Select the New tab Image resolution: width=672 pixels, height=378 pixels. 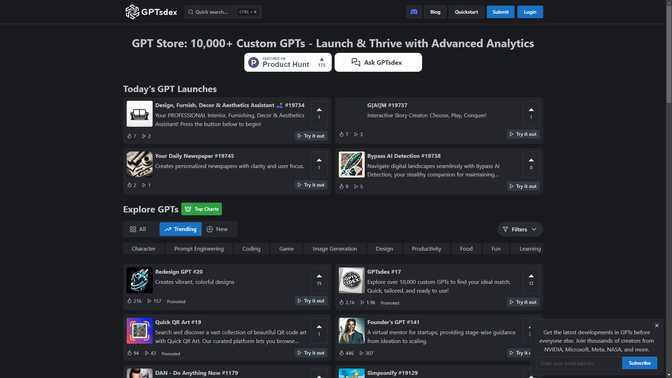[217, 229]
